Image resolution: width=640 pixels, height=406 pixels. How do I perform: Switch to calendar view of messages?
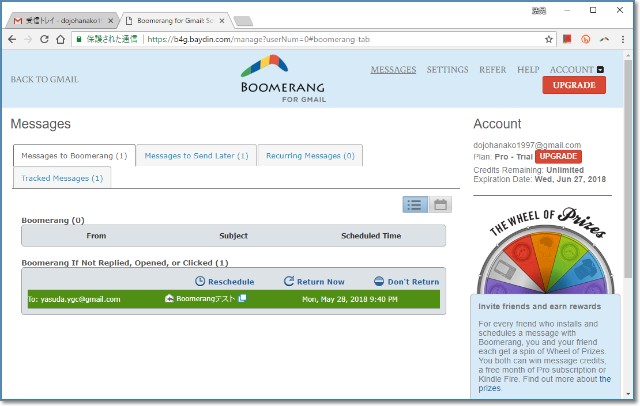pos(440,204)
